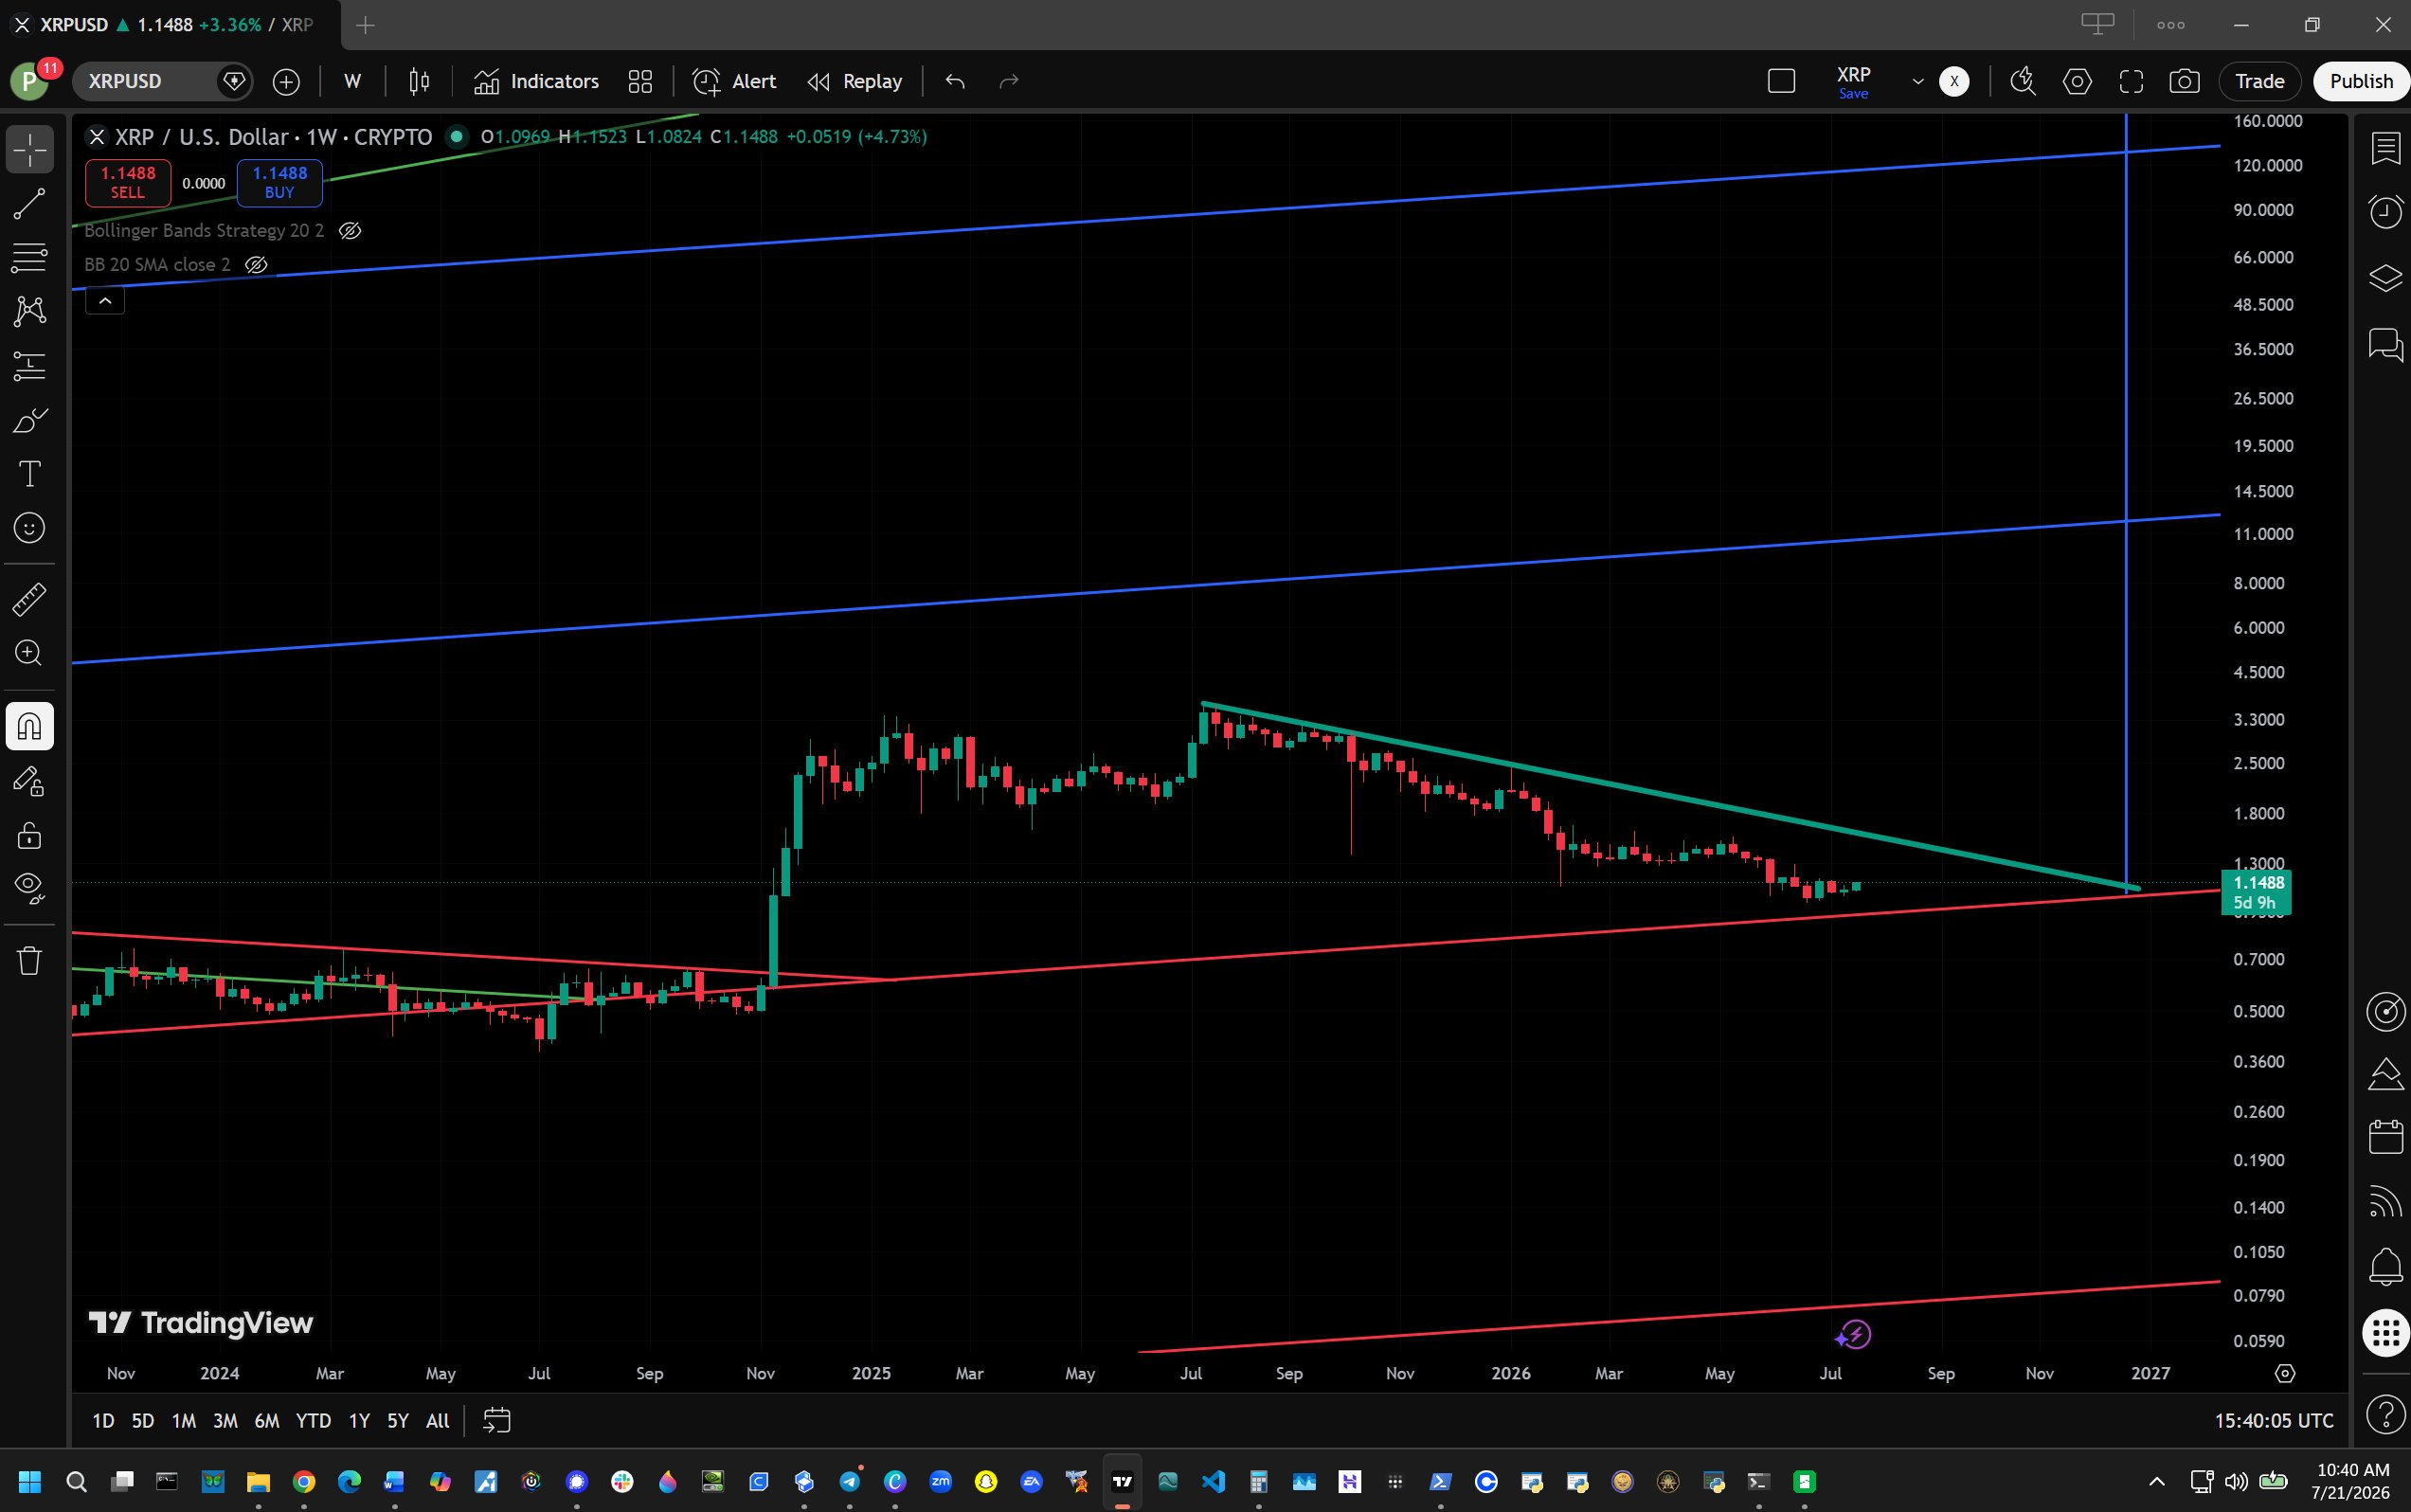Select the 1Y time range tab

pos(359,1420)
